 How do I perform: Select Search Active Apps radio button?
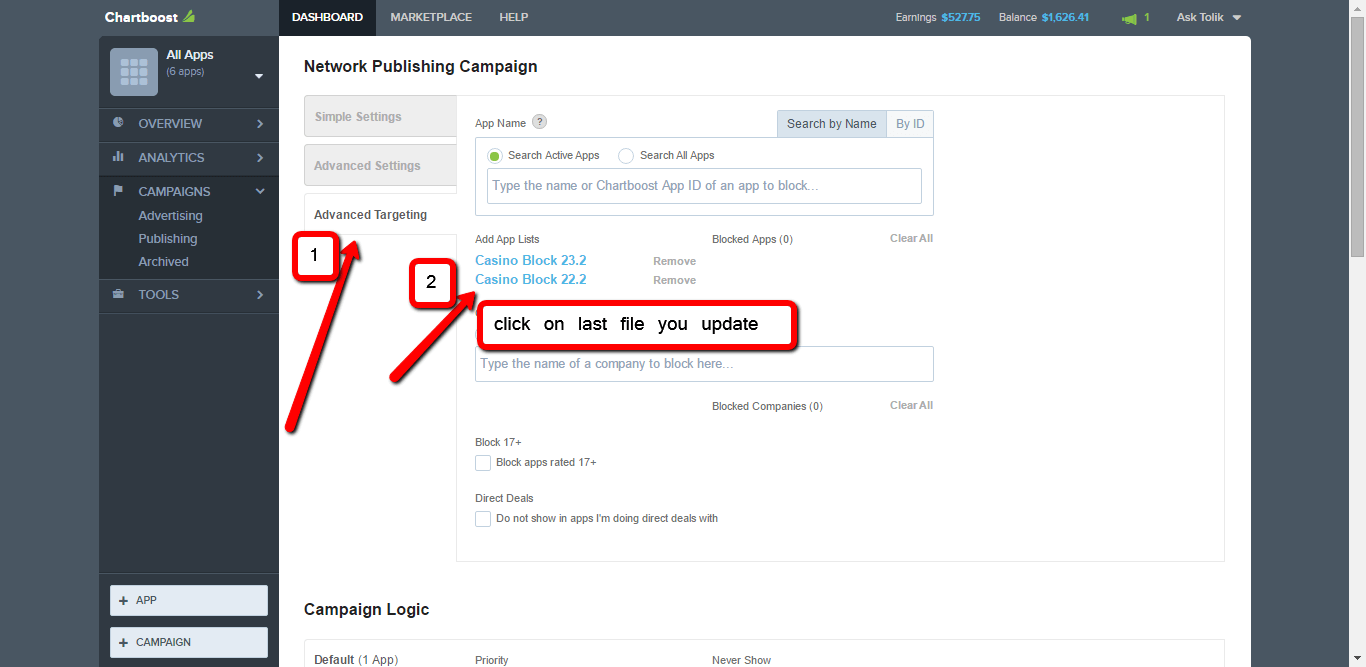pyautogui.click(x=494, y=156)
